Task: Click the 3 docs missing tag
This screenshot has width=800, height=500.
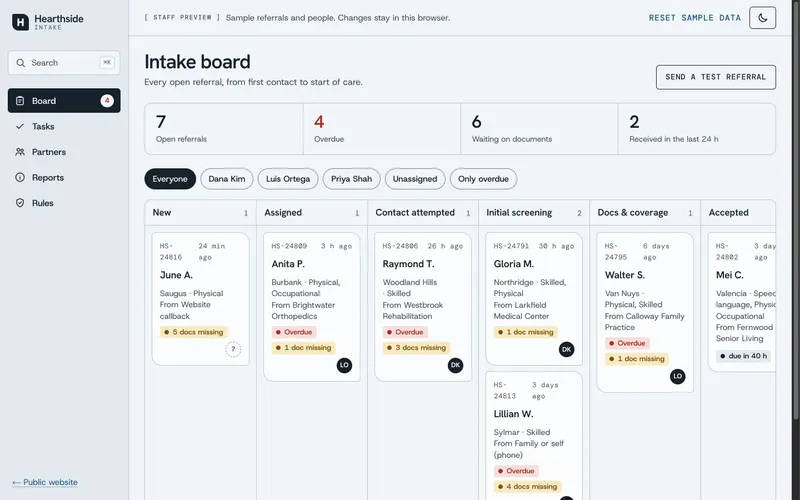Action: point(416,348)
